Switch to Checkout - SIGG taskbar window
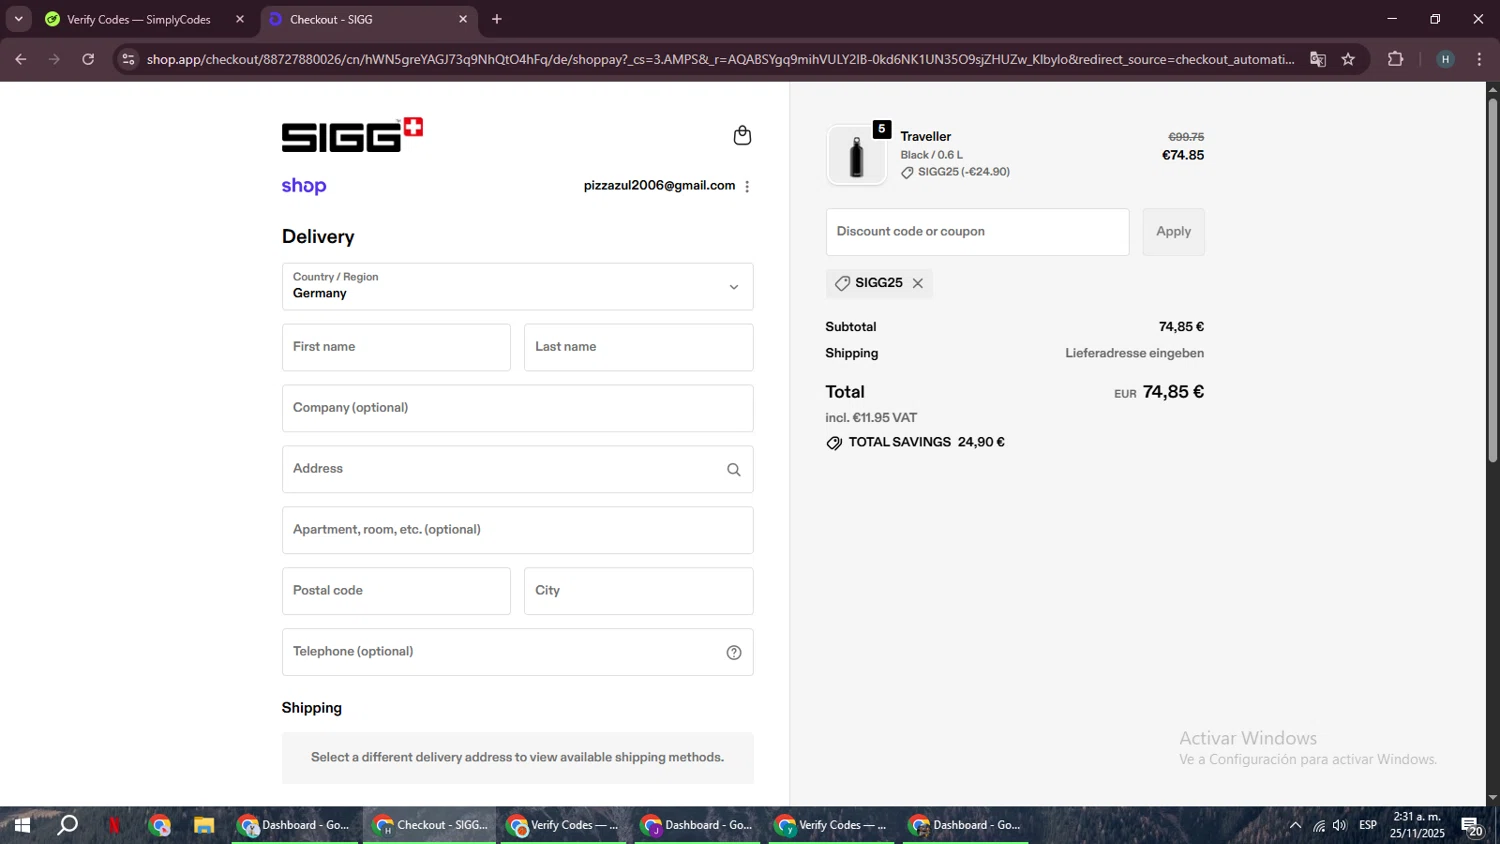Image resolution: width=1500 pixels, height=844 pixels. click(430, 826)
